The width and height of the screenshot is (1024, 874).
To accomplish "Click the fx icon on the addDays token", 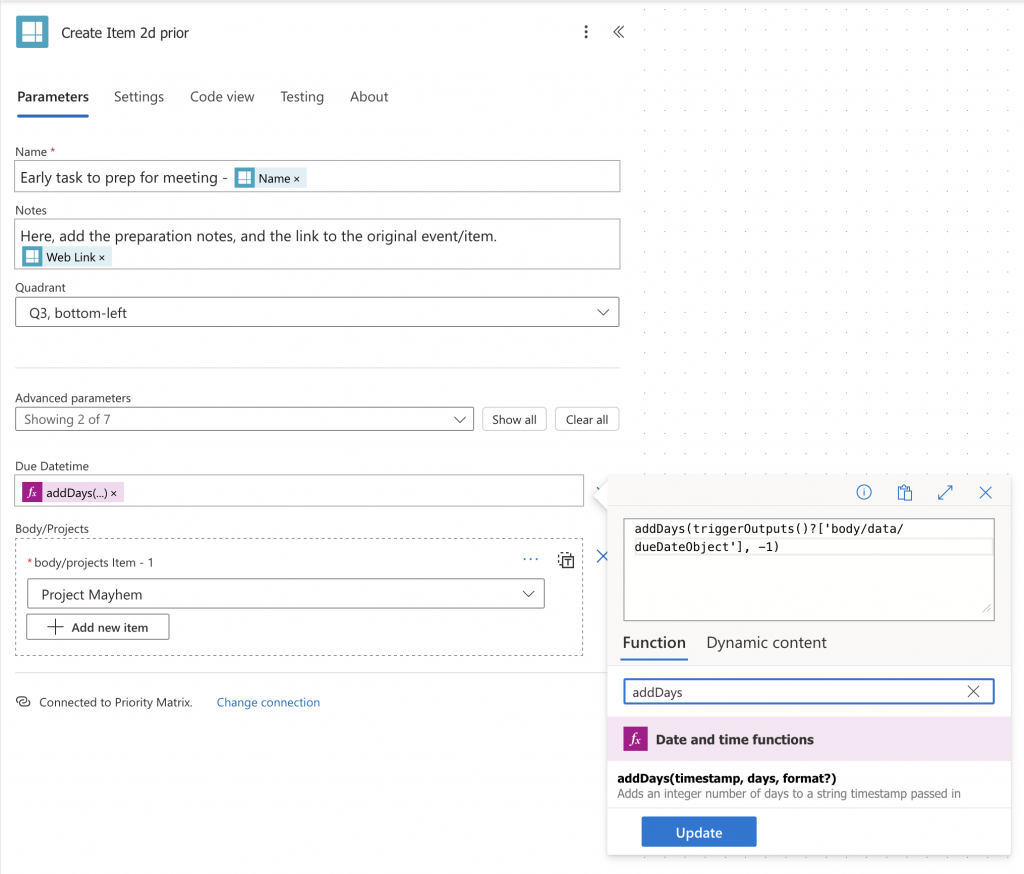I will coord(31,492).
